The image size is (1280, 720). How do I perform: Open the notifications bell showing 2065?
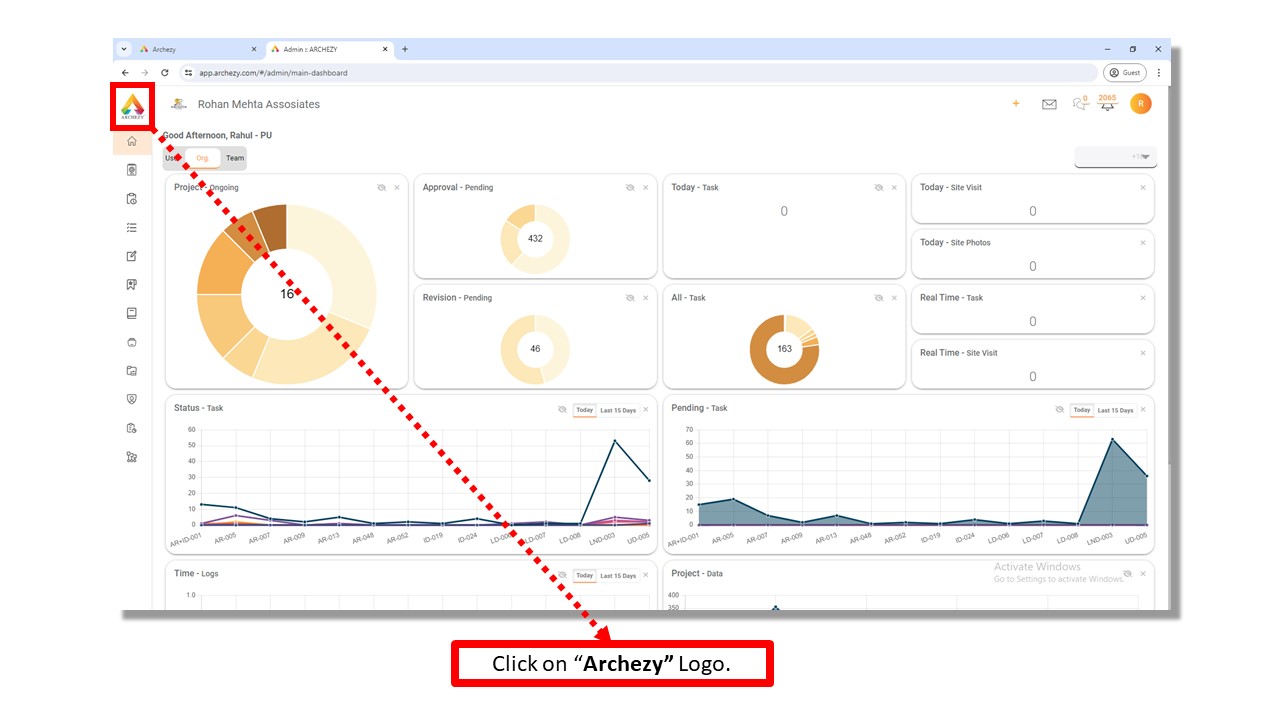click(x=1107, y=103)
